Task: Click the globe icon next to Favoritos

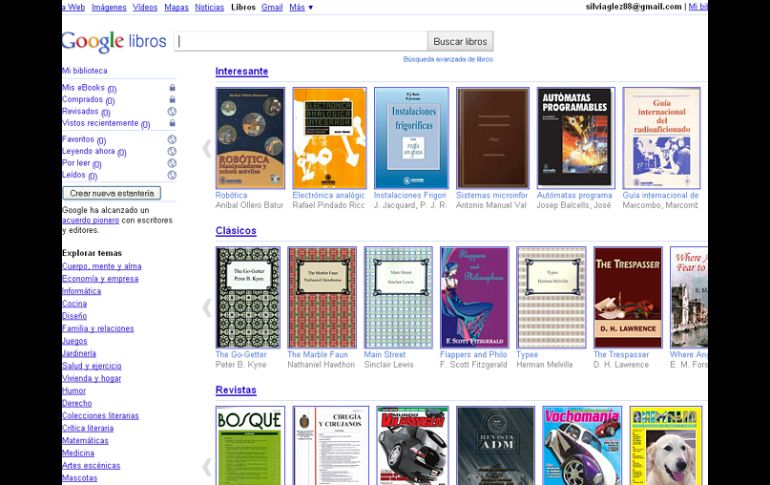Action: point(172,139)
